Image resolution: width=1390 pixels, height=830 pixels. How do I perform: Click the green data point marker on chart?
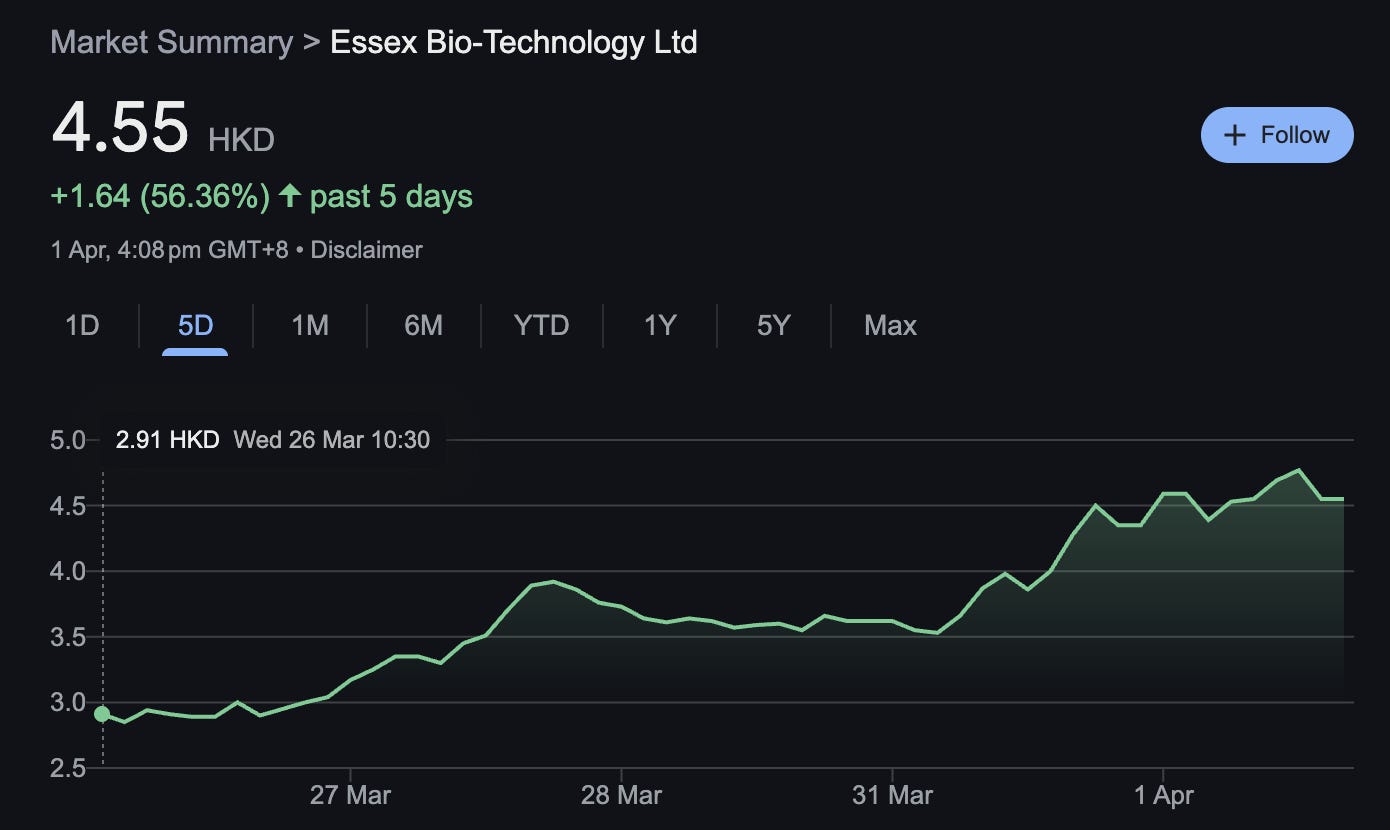pyautogui.click(x=102, y=714)
